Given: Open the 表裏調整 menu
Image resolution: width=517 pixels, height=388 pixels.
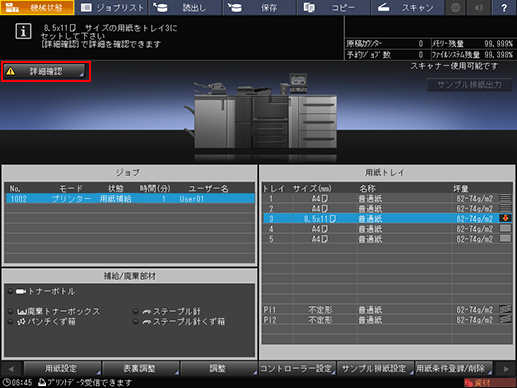Looking at the screenshot, I should (x=140, y=369).
